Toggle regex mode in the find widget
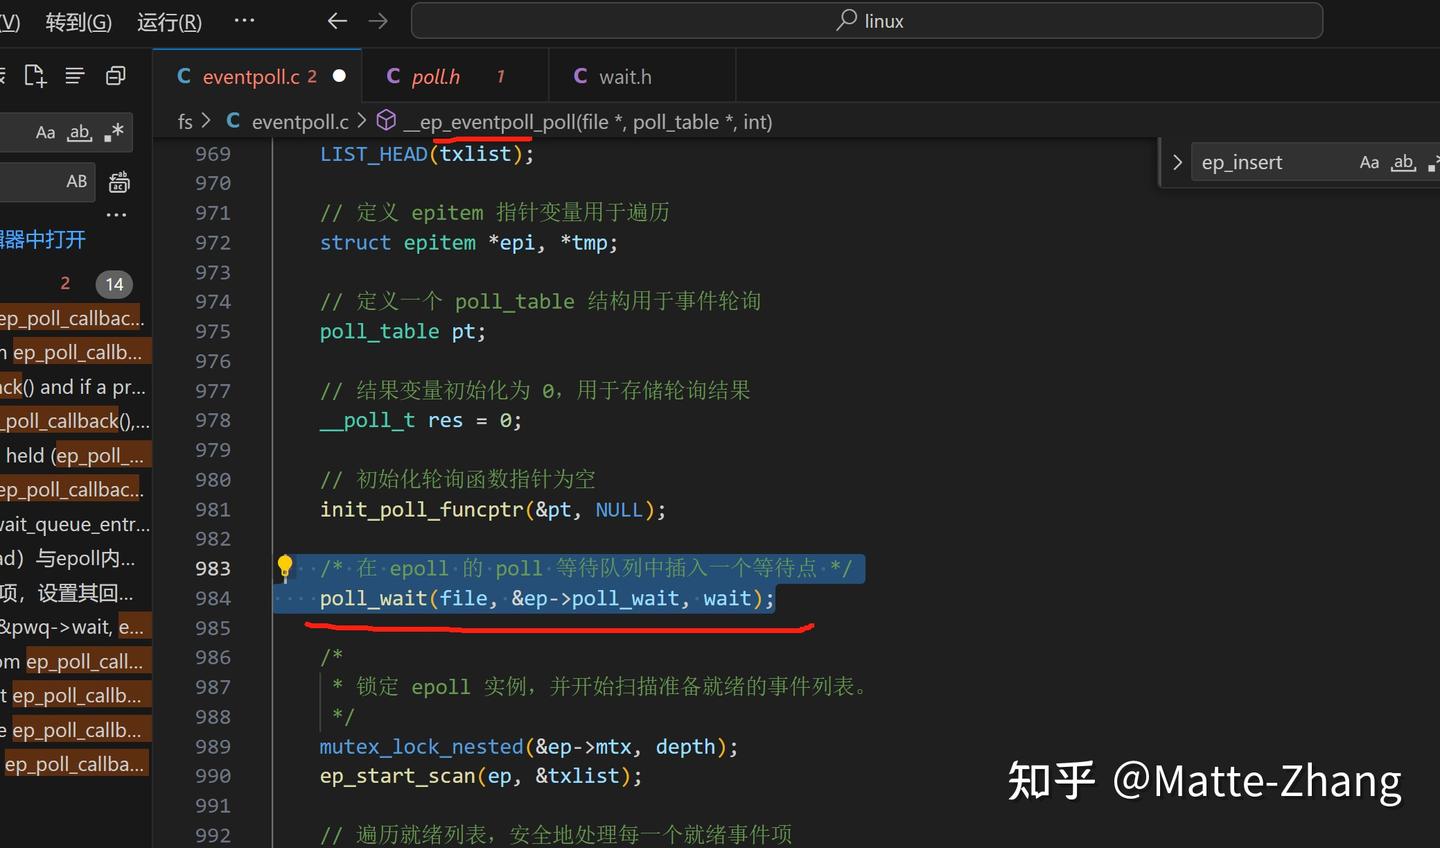 click(1434, 162)
